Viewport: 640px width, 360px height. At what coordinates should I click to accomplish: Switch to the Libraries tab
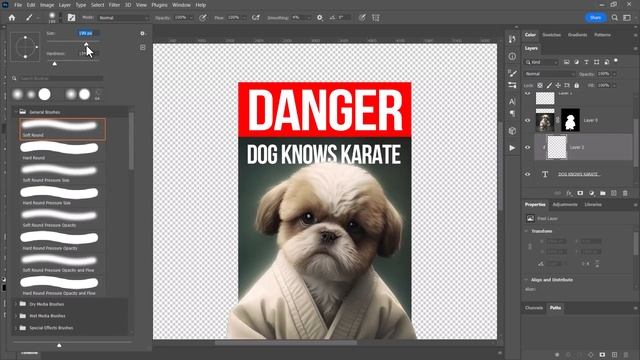pyautogui.click(x=593, y=204)
